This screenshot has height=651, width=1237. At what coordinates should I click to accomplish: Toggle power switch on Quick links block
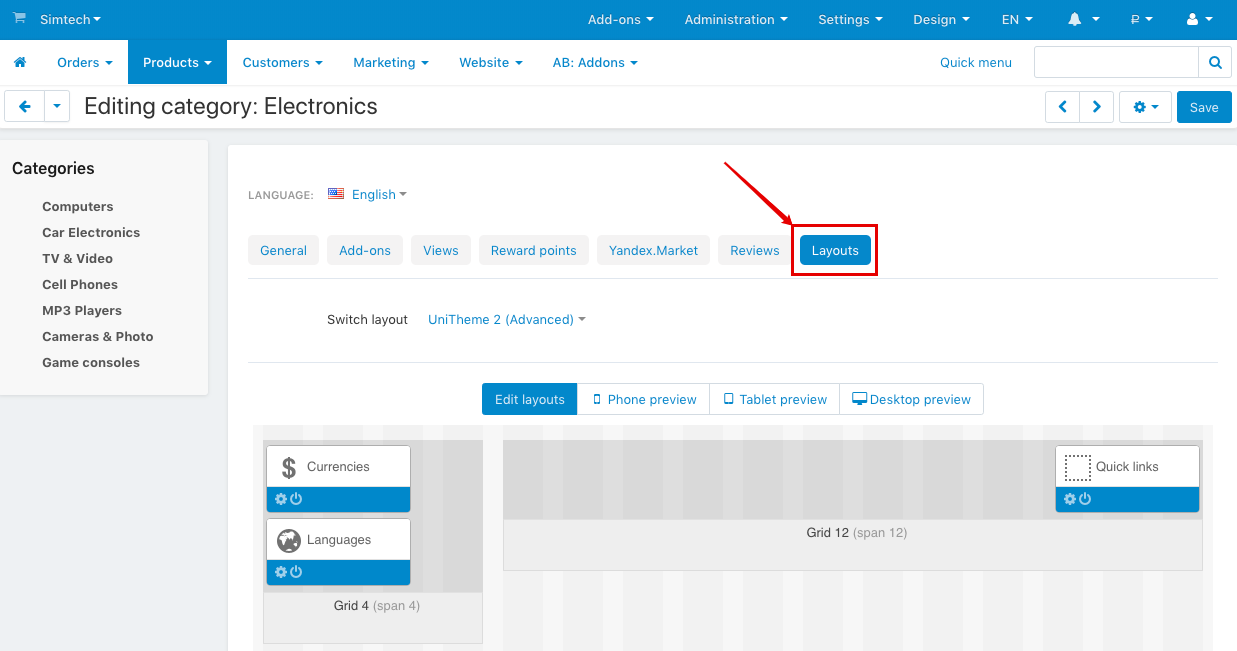(1085, 499)
